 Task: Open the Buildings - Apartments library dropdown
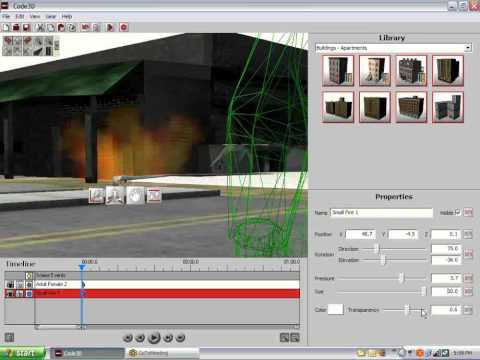tap(468, 48)
